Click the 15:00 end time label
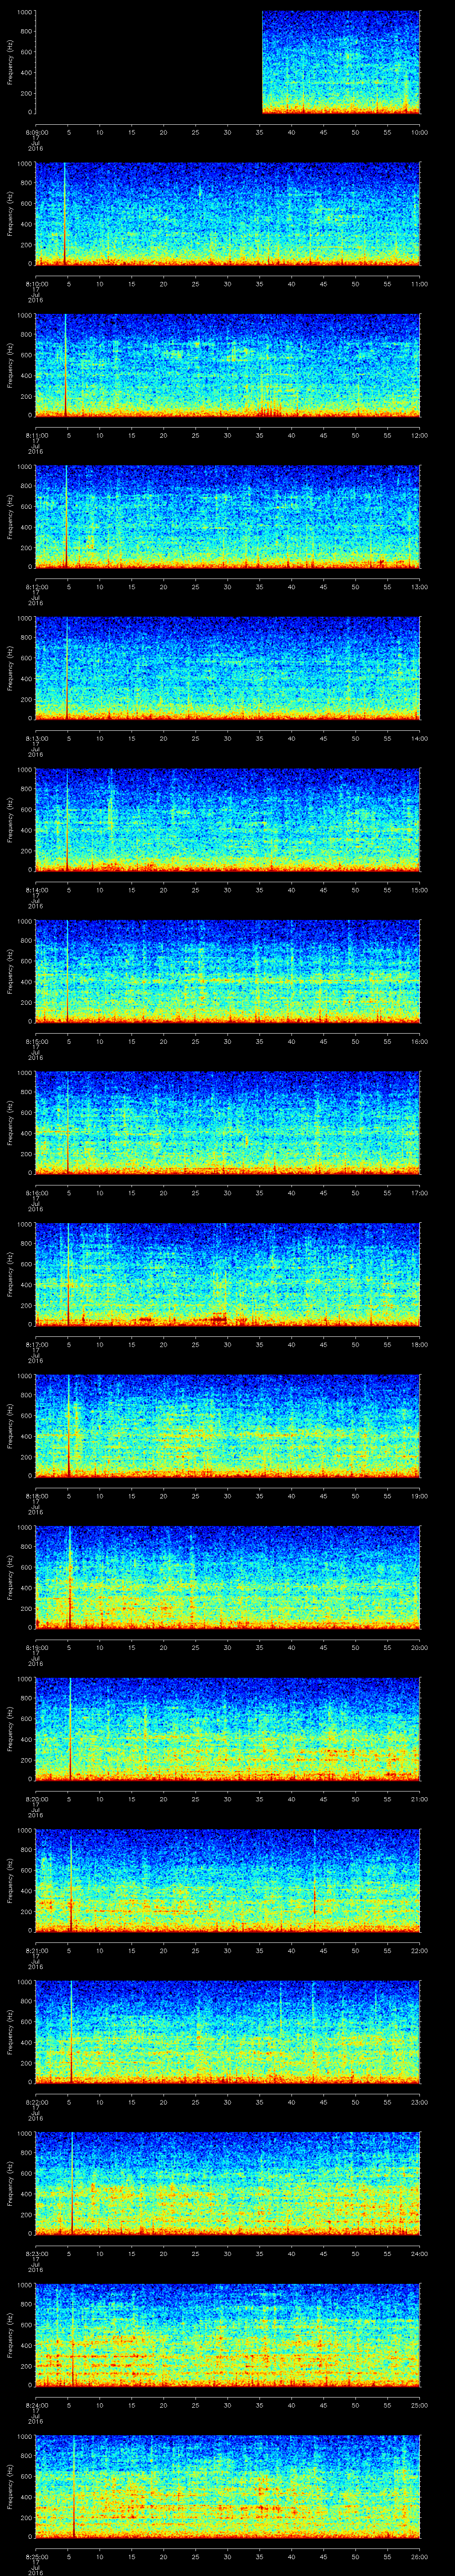The image size is (455, 2576). [x=420, y=890]
